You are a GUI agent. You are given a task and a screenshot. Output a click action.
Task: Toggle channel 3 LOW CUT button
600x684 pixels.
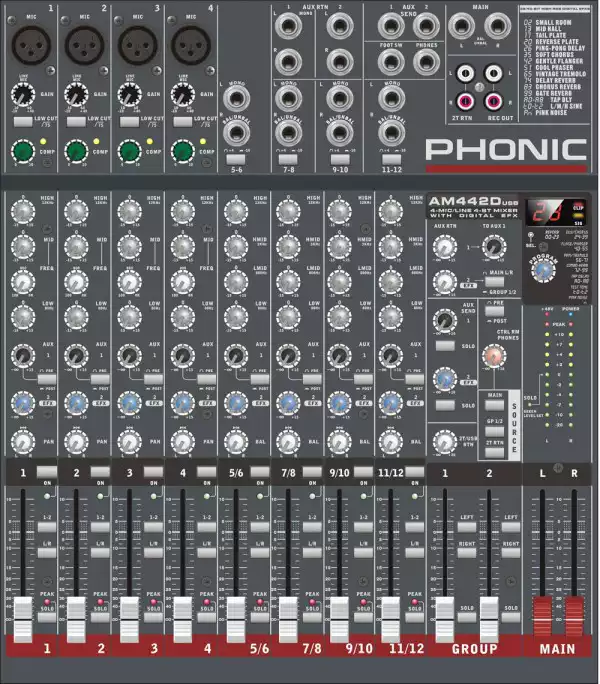(130, 122)
